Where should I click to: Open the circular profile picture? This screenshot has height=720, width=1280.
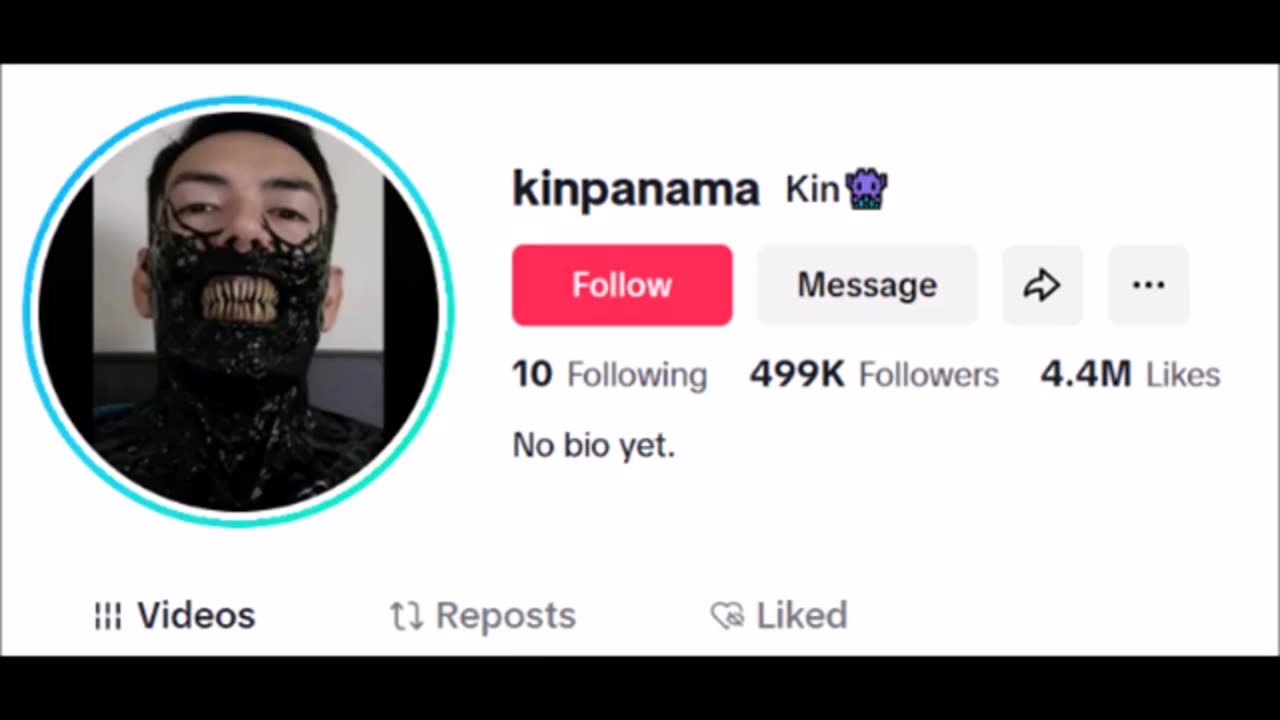239,311
